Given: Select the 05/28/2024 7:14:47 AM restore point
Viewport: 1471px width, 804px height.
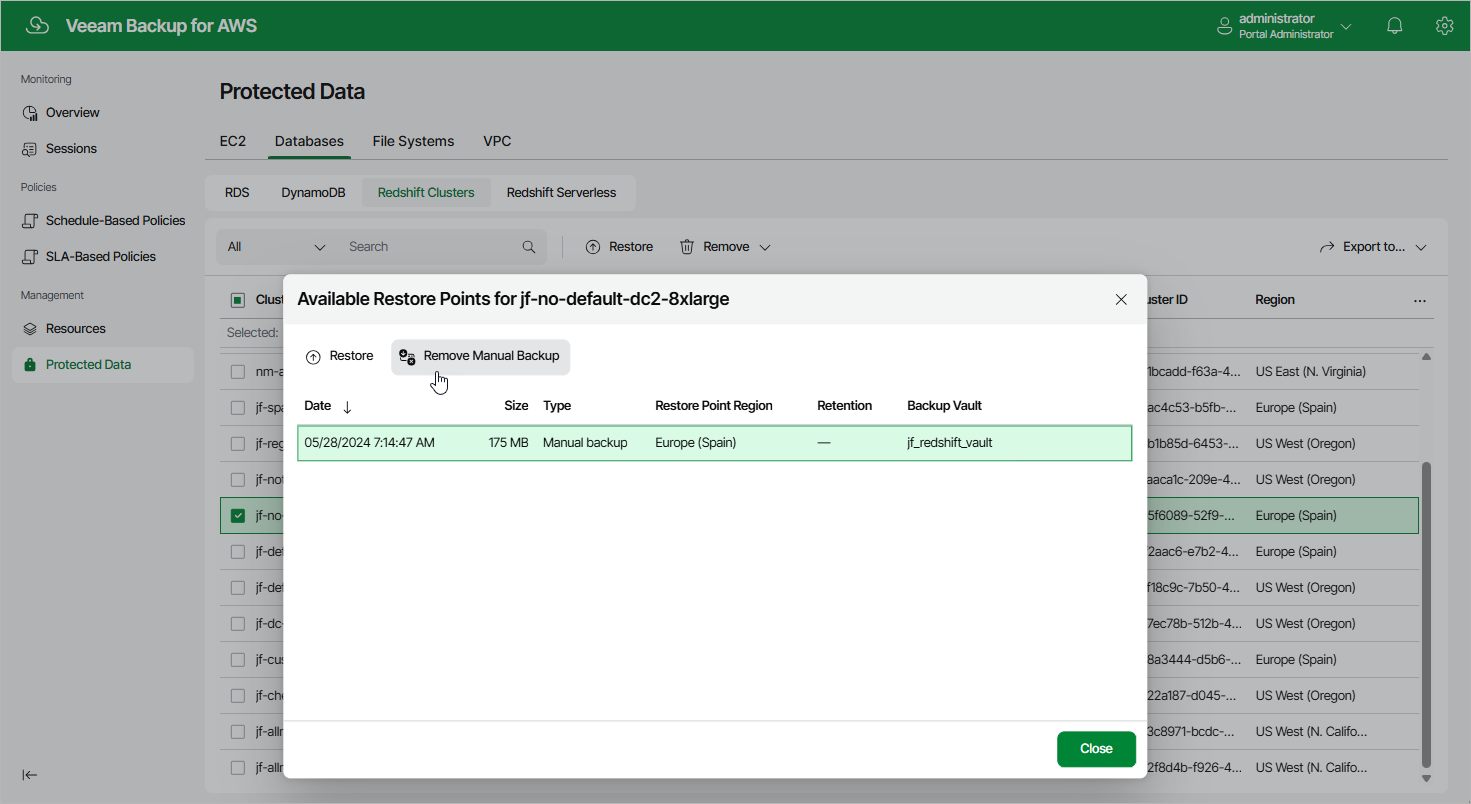Looking at the screenshot, I should tap(715, 443).
